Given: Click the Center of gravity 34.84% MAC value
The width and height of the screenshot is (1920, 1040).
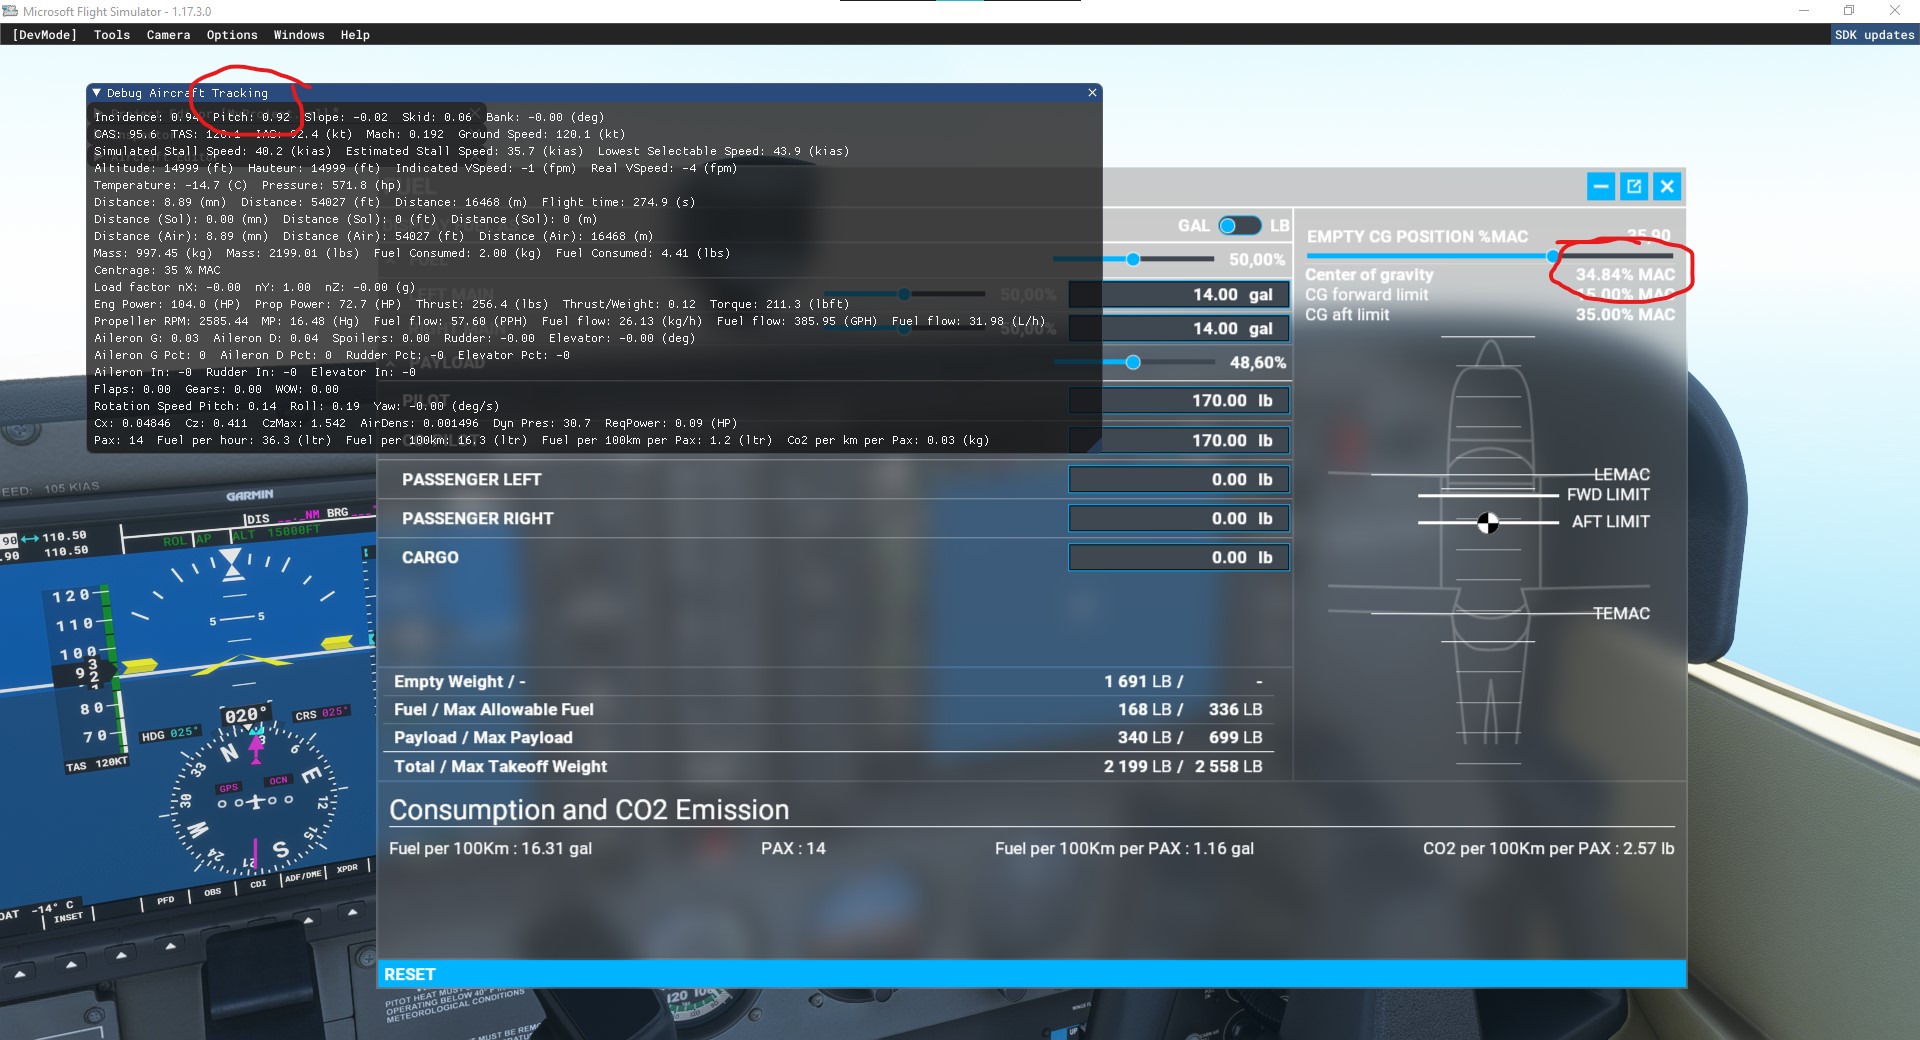Looking at the screenshot, I should (x=1625, y=274).
